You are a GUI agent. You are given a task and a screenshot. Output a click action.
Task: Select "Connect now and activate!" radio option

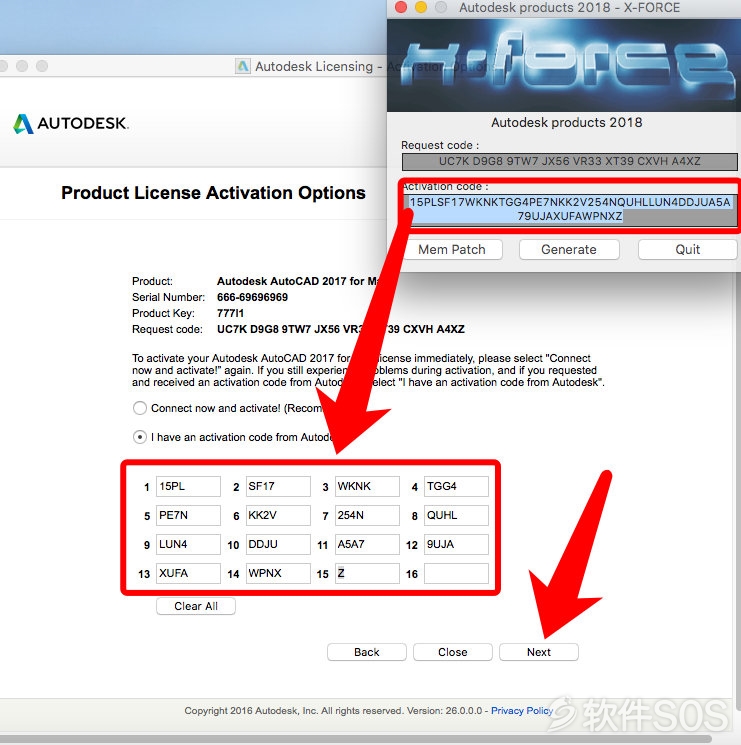(140, 408)
